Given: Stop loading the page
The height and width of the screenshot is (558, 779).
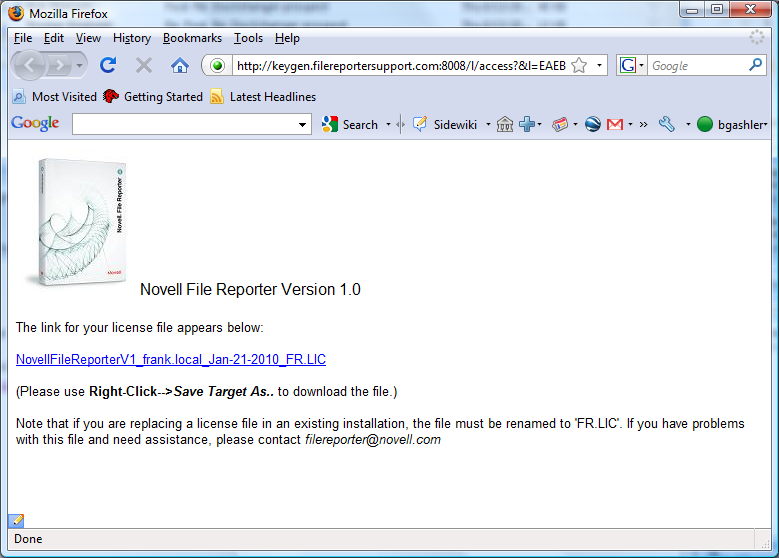Looking at the screenshot, I should [144, 65].
